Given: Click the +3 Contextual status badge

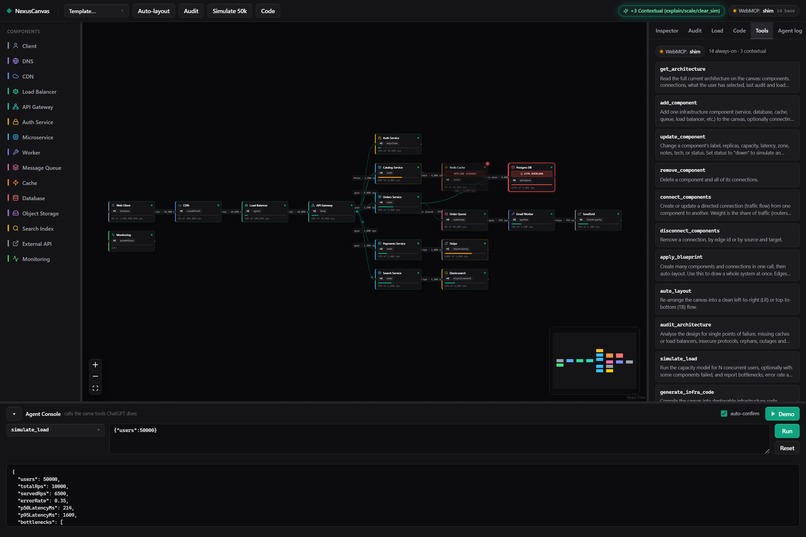Looking at the screenshot, I should click(671, 11).
